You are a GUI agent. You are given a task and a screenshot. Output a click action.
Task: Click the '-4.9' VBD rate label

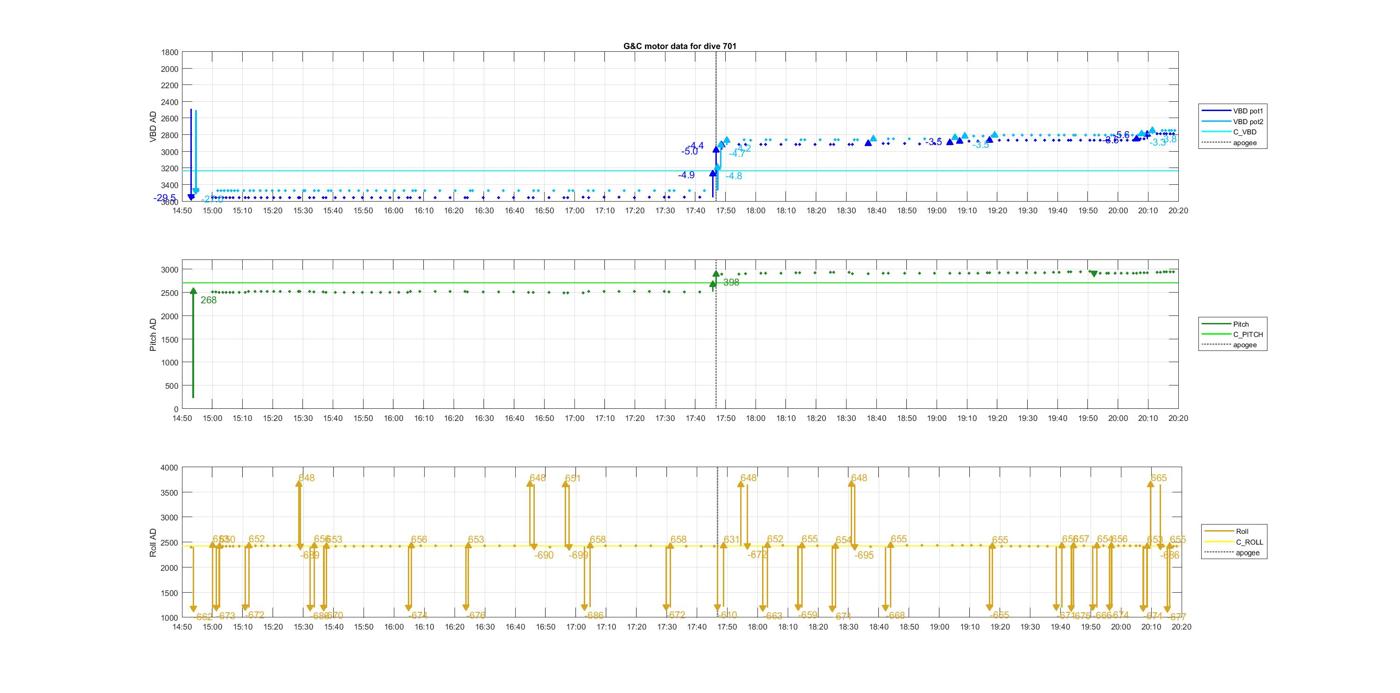click(x=686, y=175)
